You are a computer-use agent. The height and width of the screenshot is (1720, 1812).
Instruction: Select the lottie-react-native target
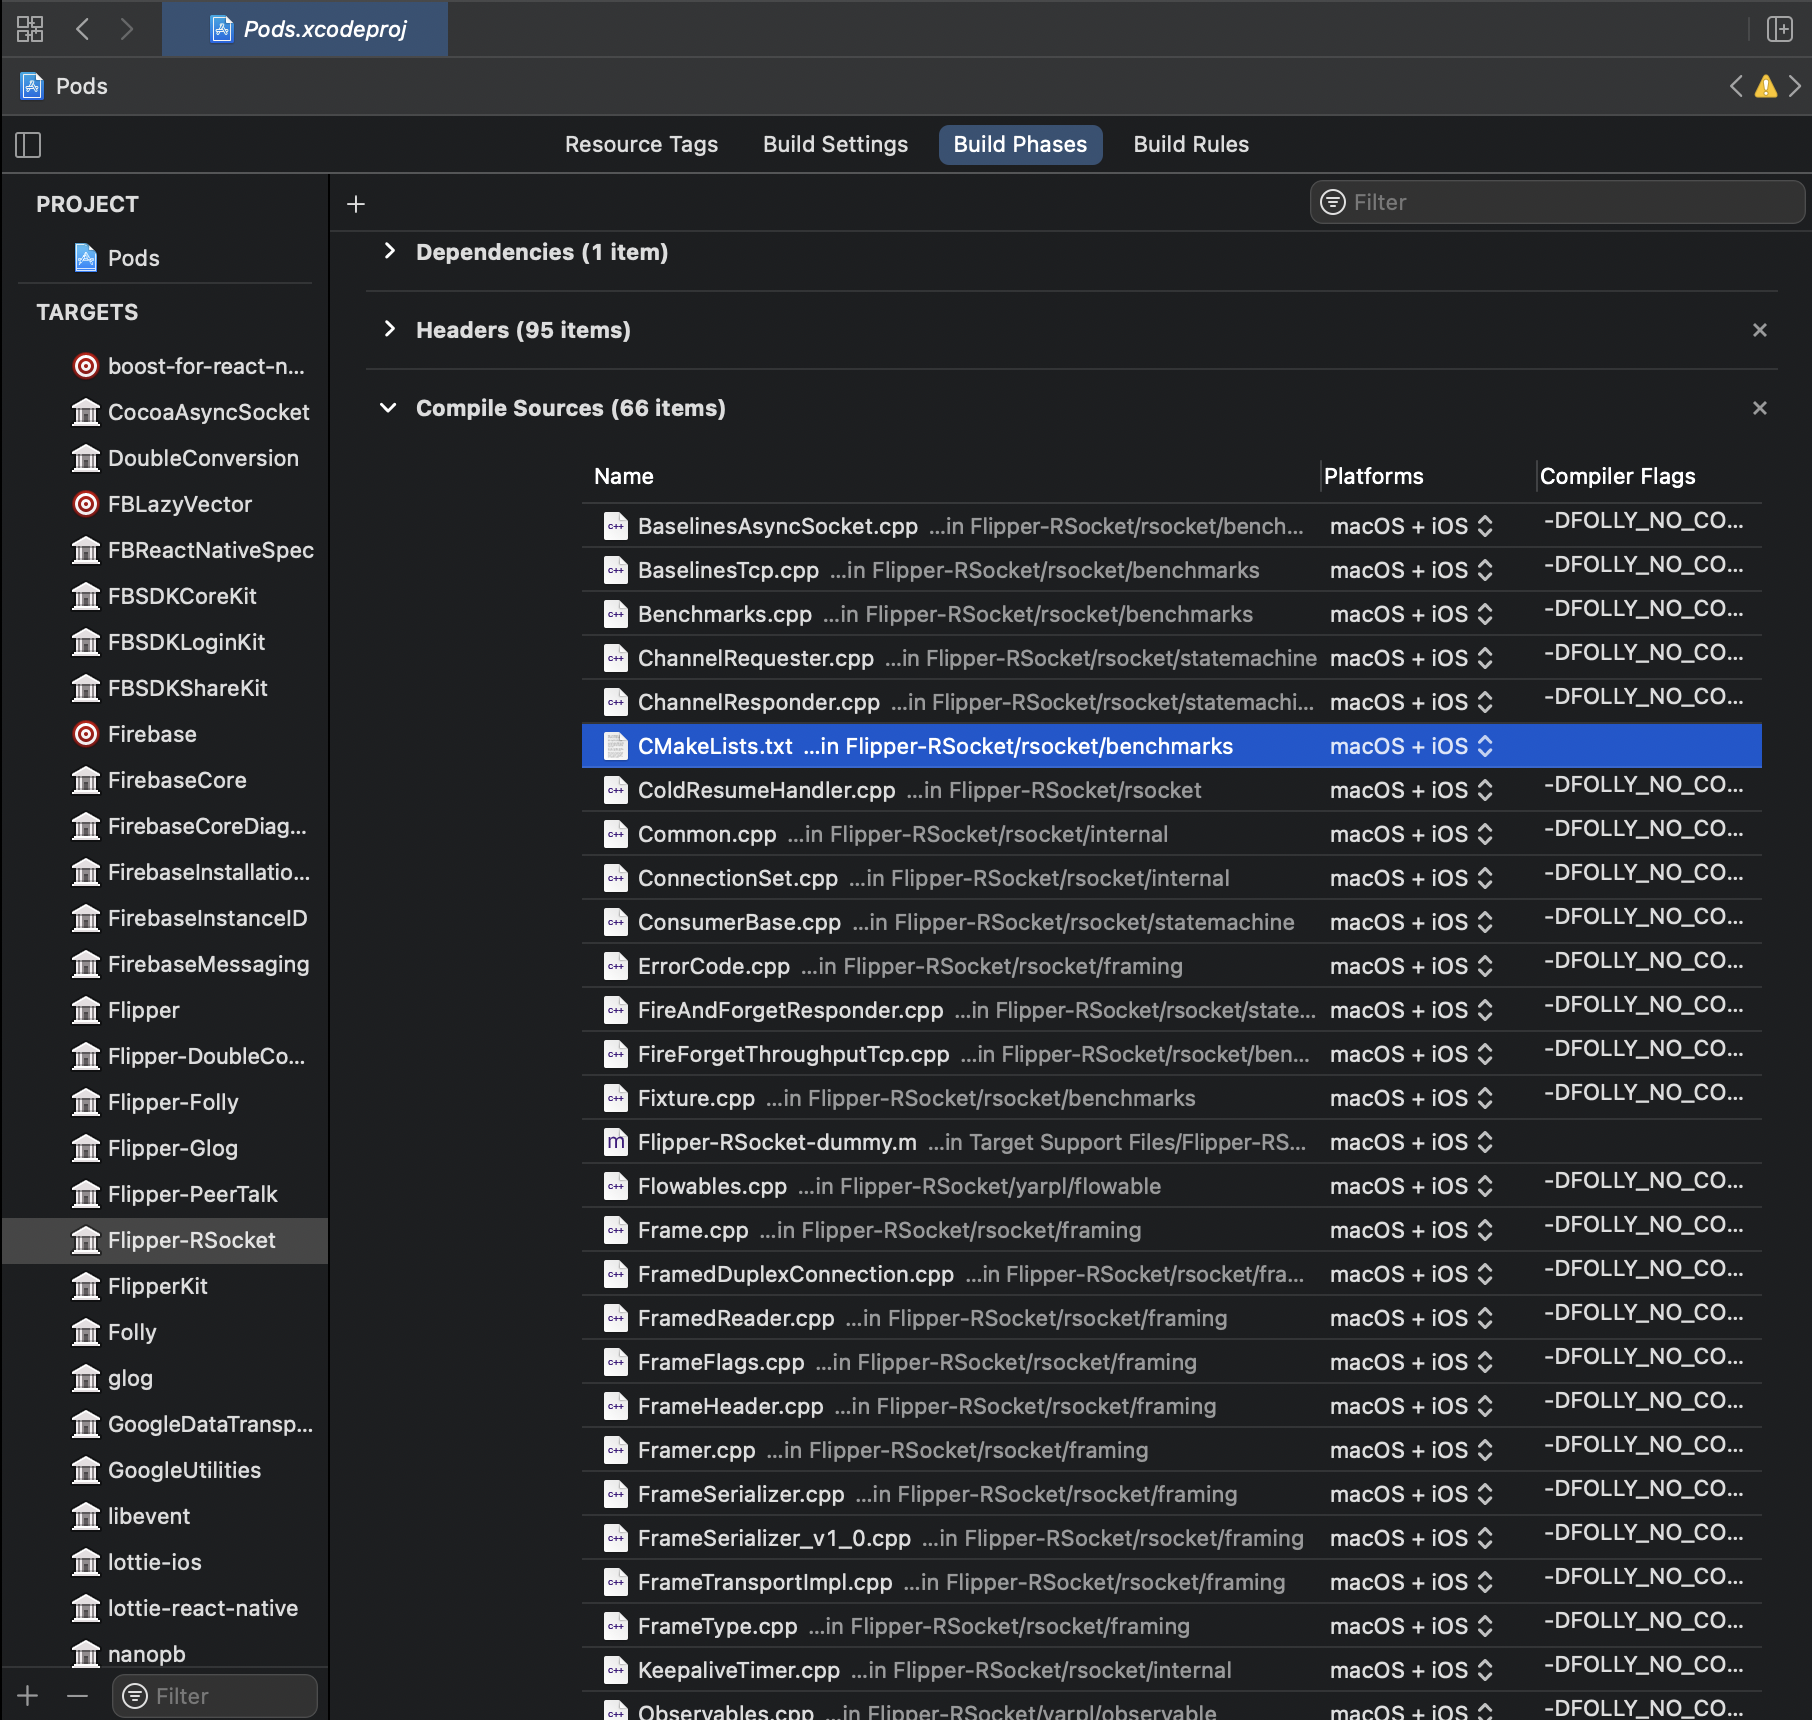165,1608
